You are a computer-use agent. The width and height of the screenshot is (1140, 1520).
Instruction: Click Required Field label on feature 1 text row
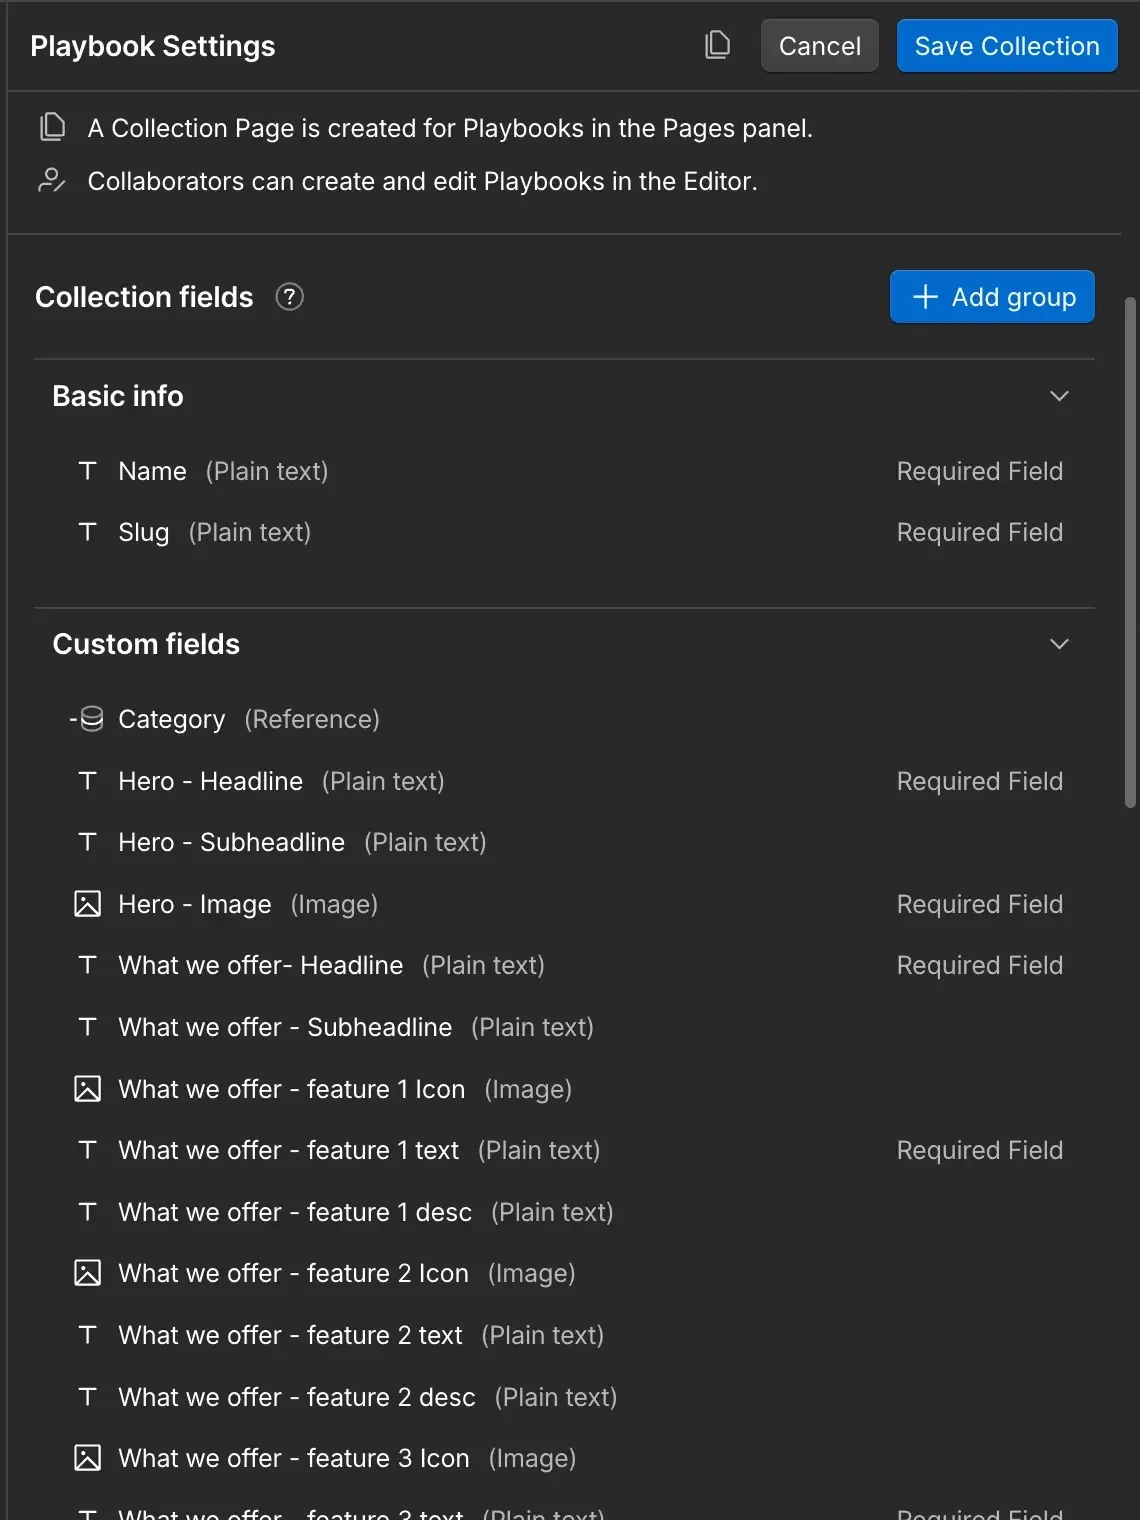[x=979, y=1150]
